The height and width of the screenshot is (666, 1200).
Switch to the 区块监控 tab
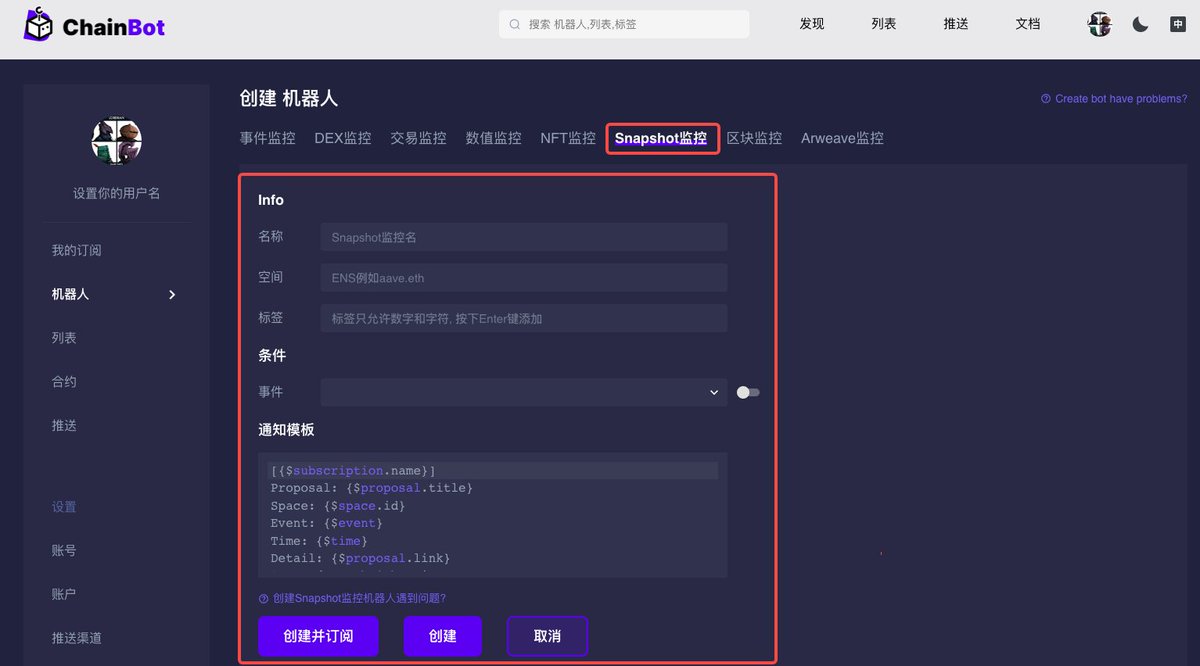click(x=754, y=138)
